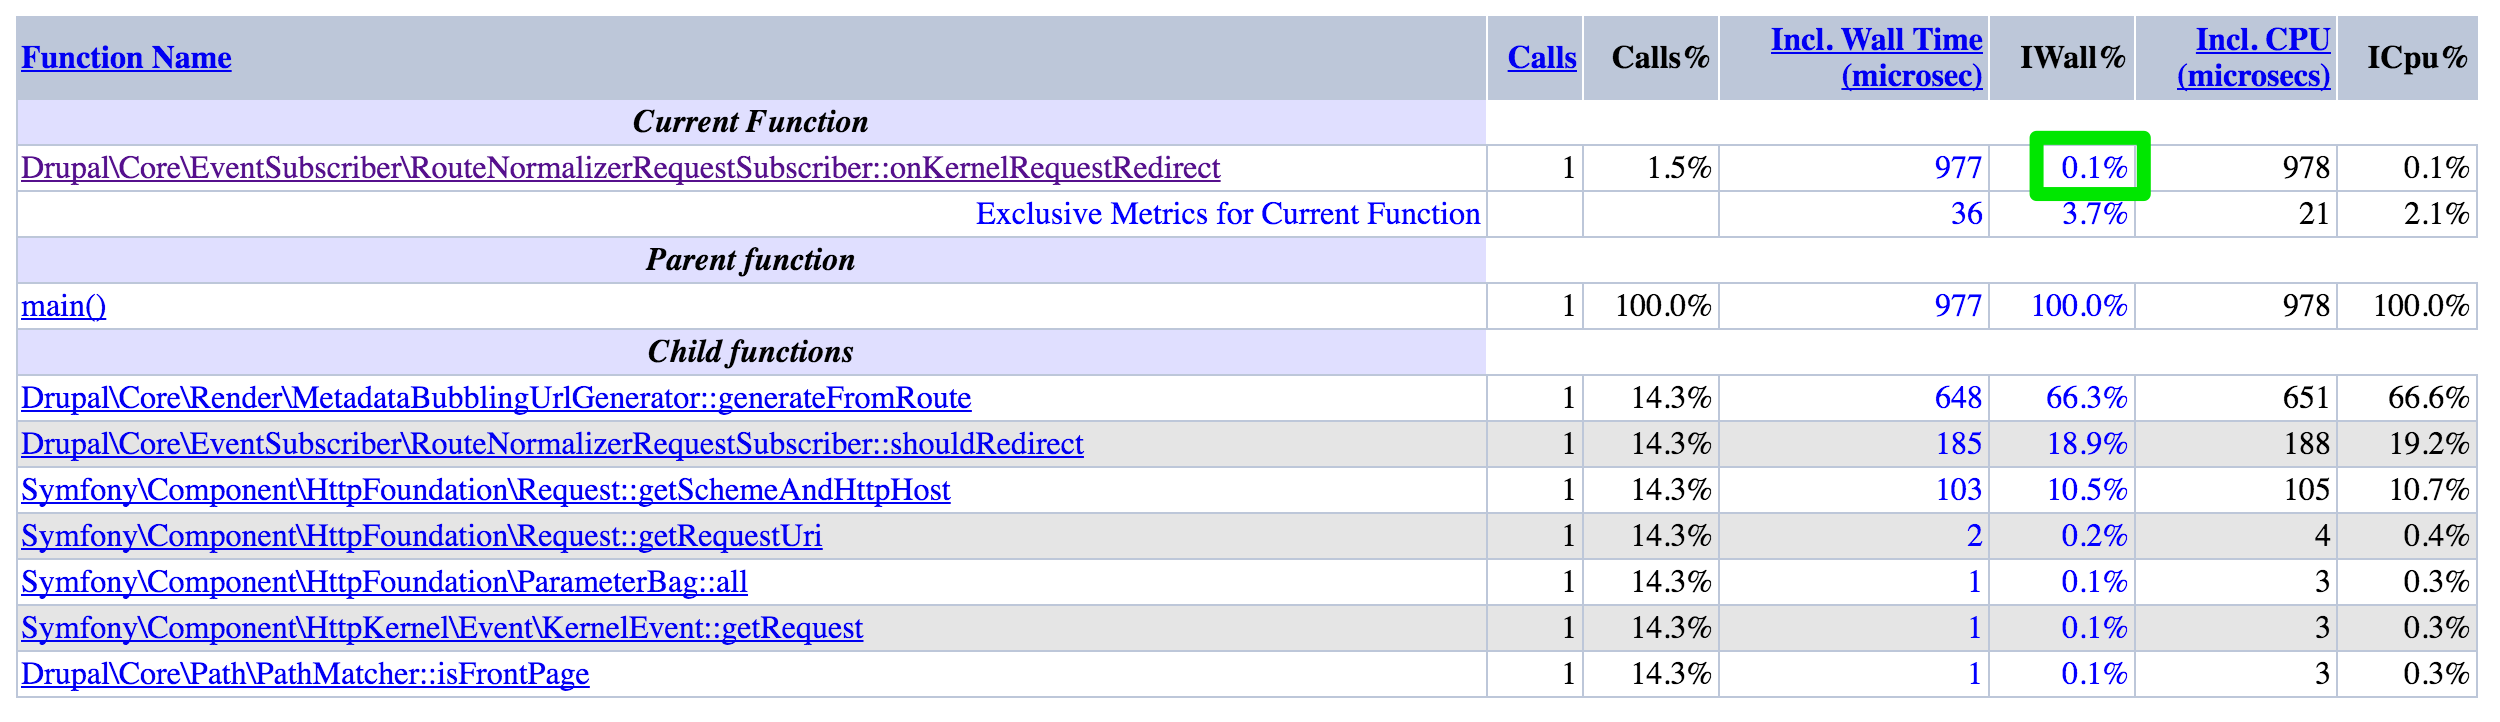
Task: Select the 'Child functions' section heading
Action: pyautogui.click(x=751, y=352)
